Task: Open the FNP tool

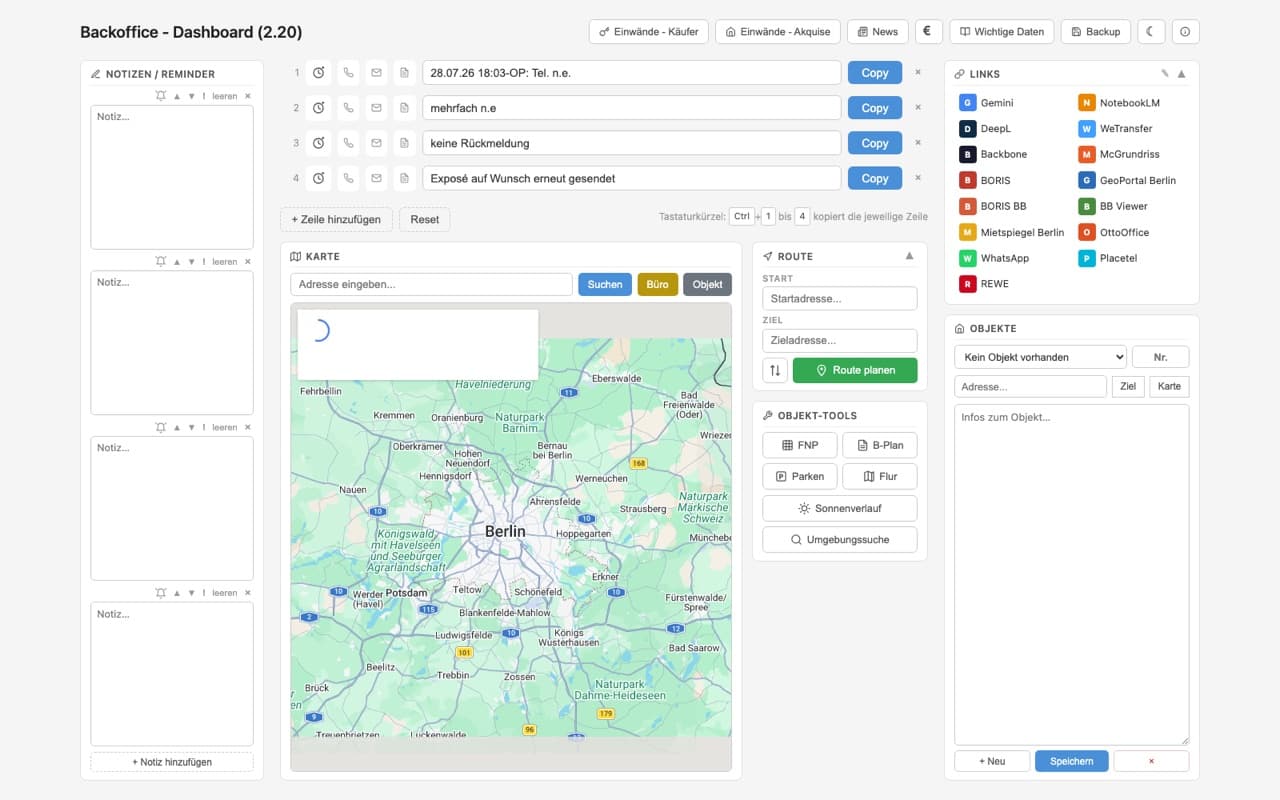Action: pyautogui.click(x=800, y=445)
